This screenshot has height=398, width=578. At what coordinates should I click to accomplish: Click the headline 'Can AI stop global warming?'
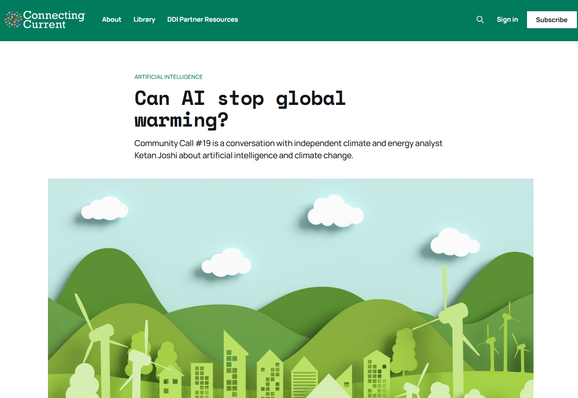coord(240,109)
